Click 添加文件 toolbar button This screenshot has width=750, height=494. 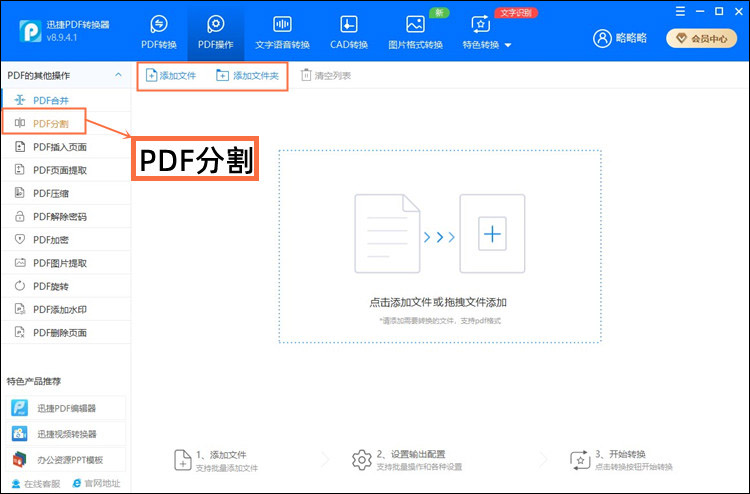point(171,76)
